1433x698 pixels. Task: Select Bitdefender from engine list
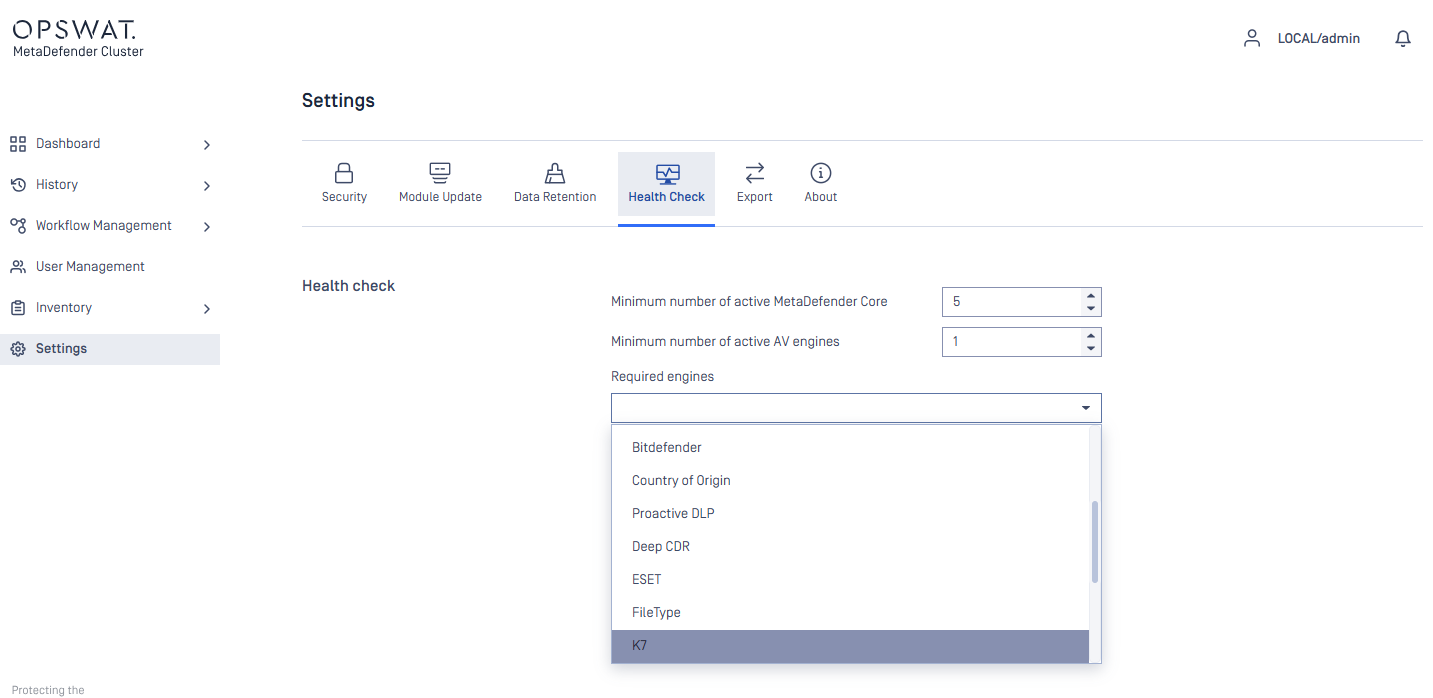coord(850,448)
